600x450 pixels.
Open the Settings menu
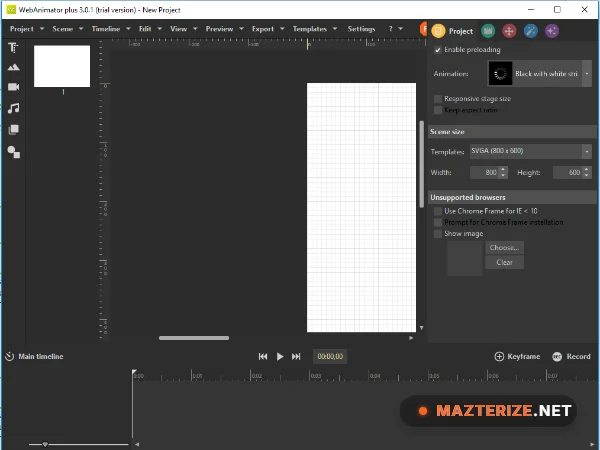(361, 29)
